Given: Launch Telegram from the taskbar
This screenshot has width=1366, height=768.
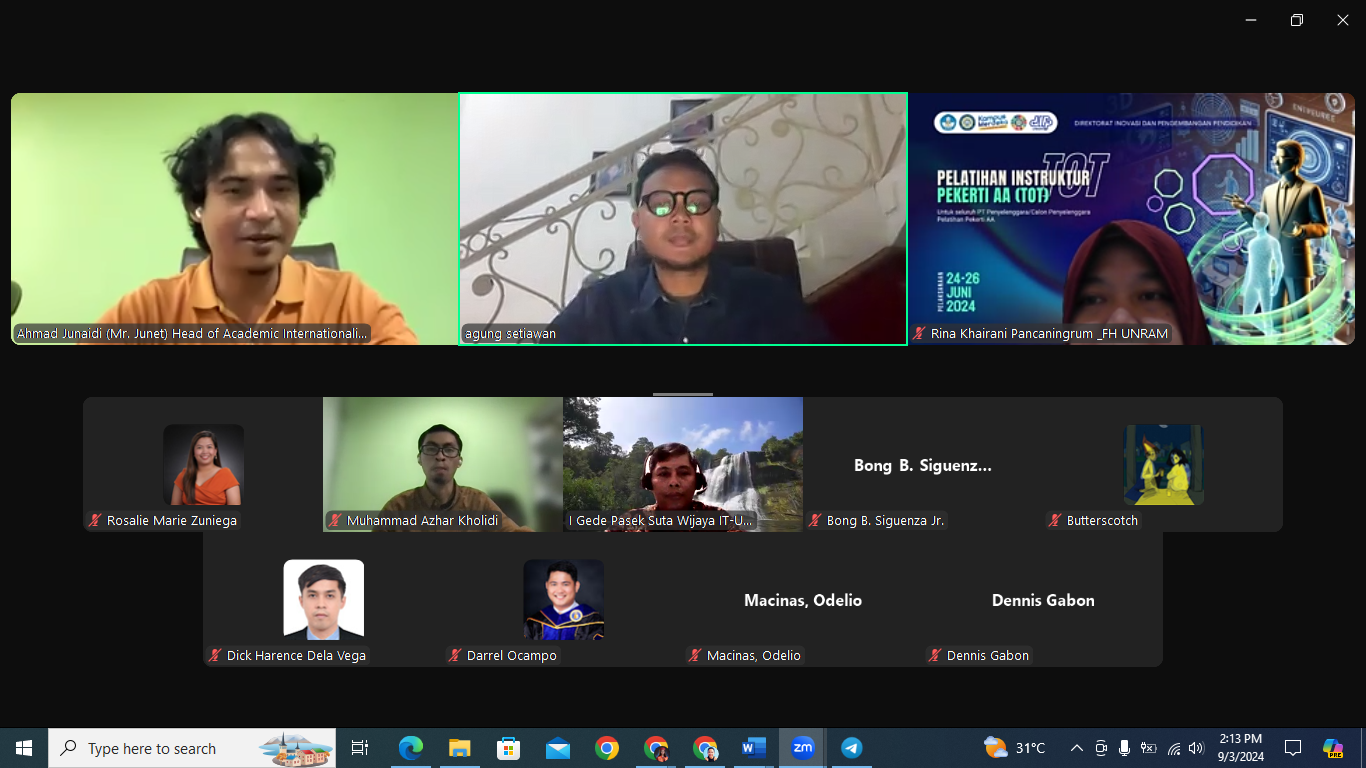Looking at the screenshot, I should coord(851,748).
